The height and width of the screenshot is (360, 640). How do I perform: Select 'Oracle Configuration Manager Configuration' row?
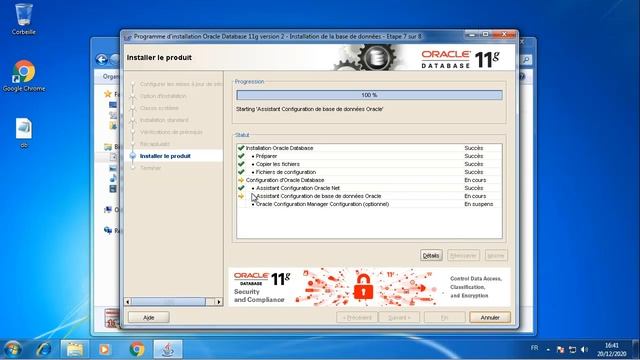pyautogui.click(x=369, y=204)
